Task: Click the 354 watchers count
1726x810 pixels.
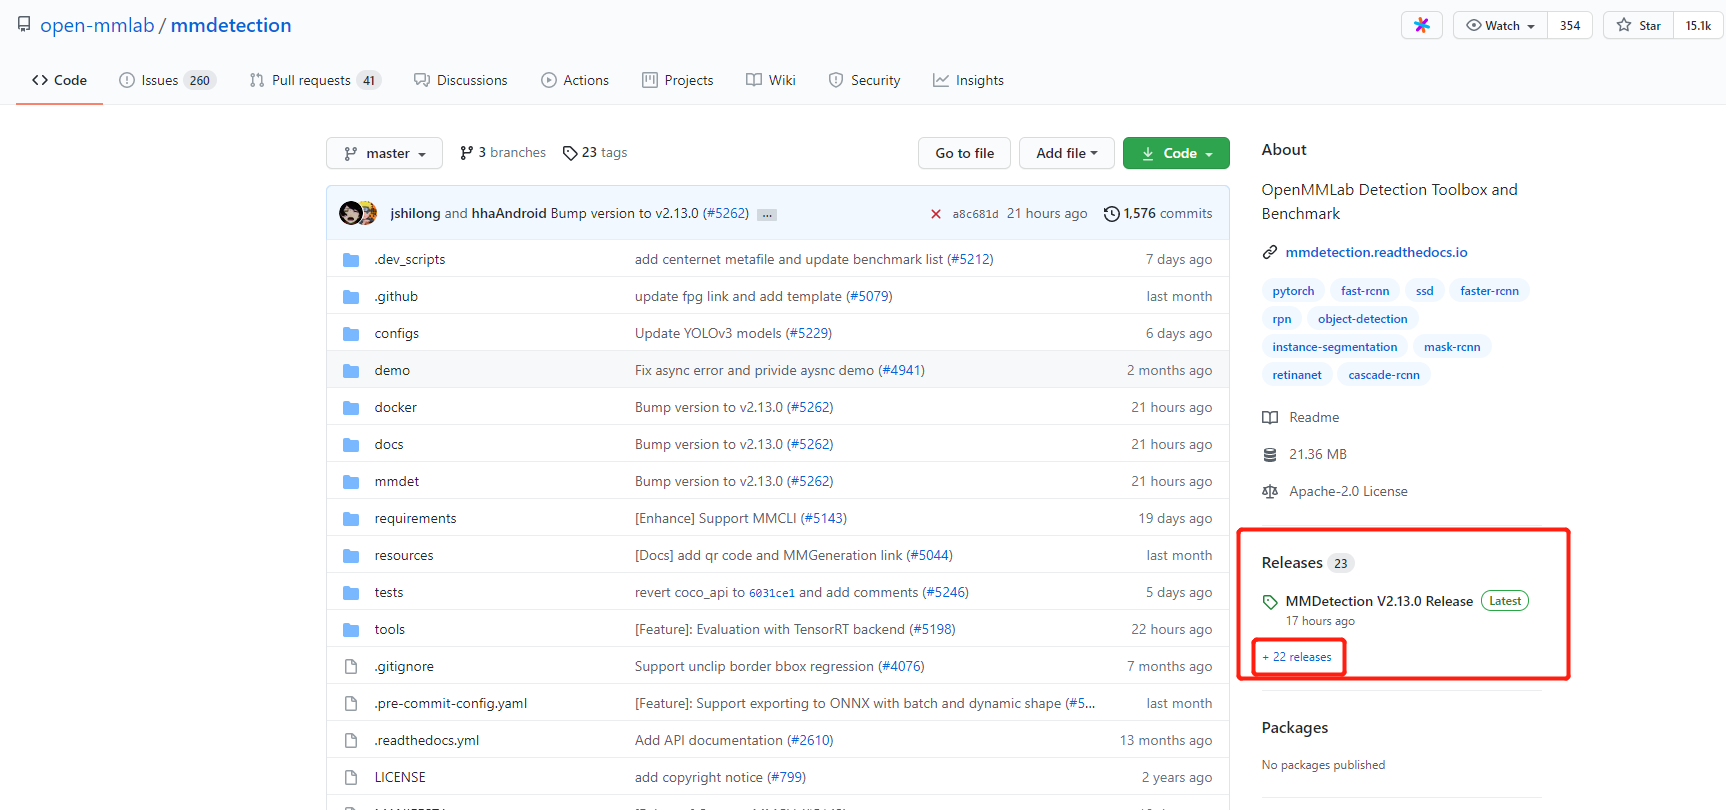Action: pos(1570,25)
